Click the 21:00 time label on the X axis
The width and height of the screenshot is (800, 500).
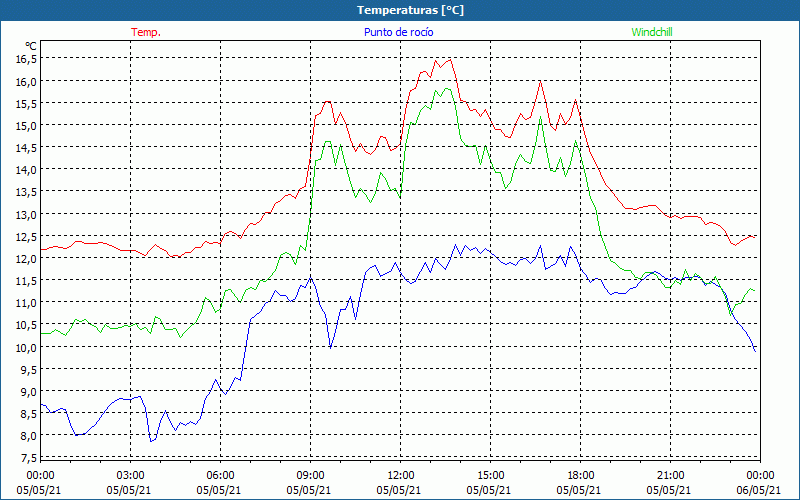670,476
